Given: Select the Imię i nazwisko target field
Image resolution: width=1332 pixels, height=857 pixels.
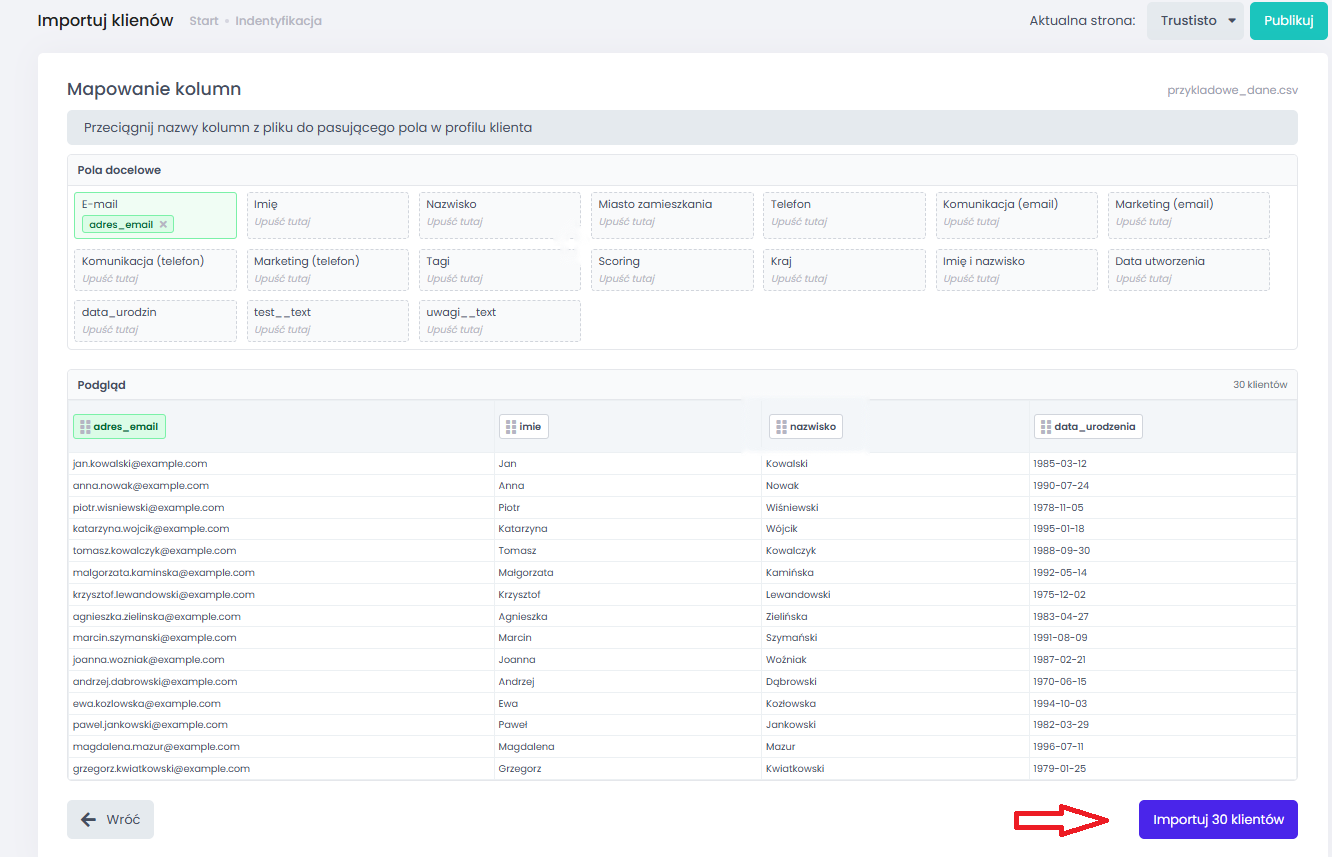Looking at the screenshot, I should 1017,270.
